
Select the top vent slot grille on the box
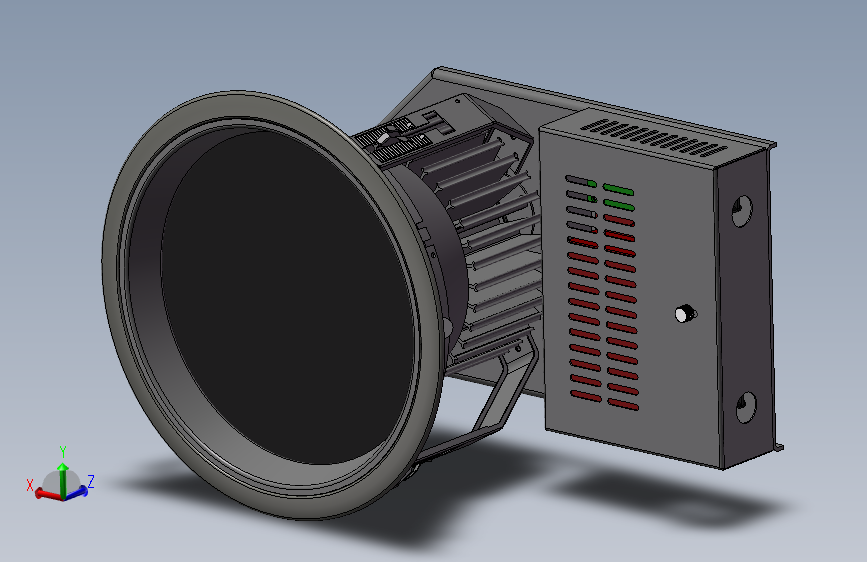tap(654, 137)
